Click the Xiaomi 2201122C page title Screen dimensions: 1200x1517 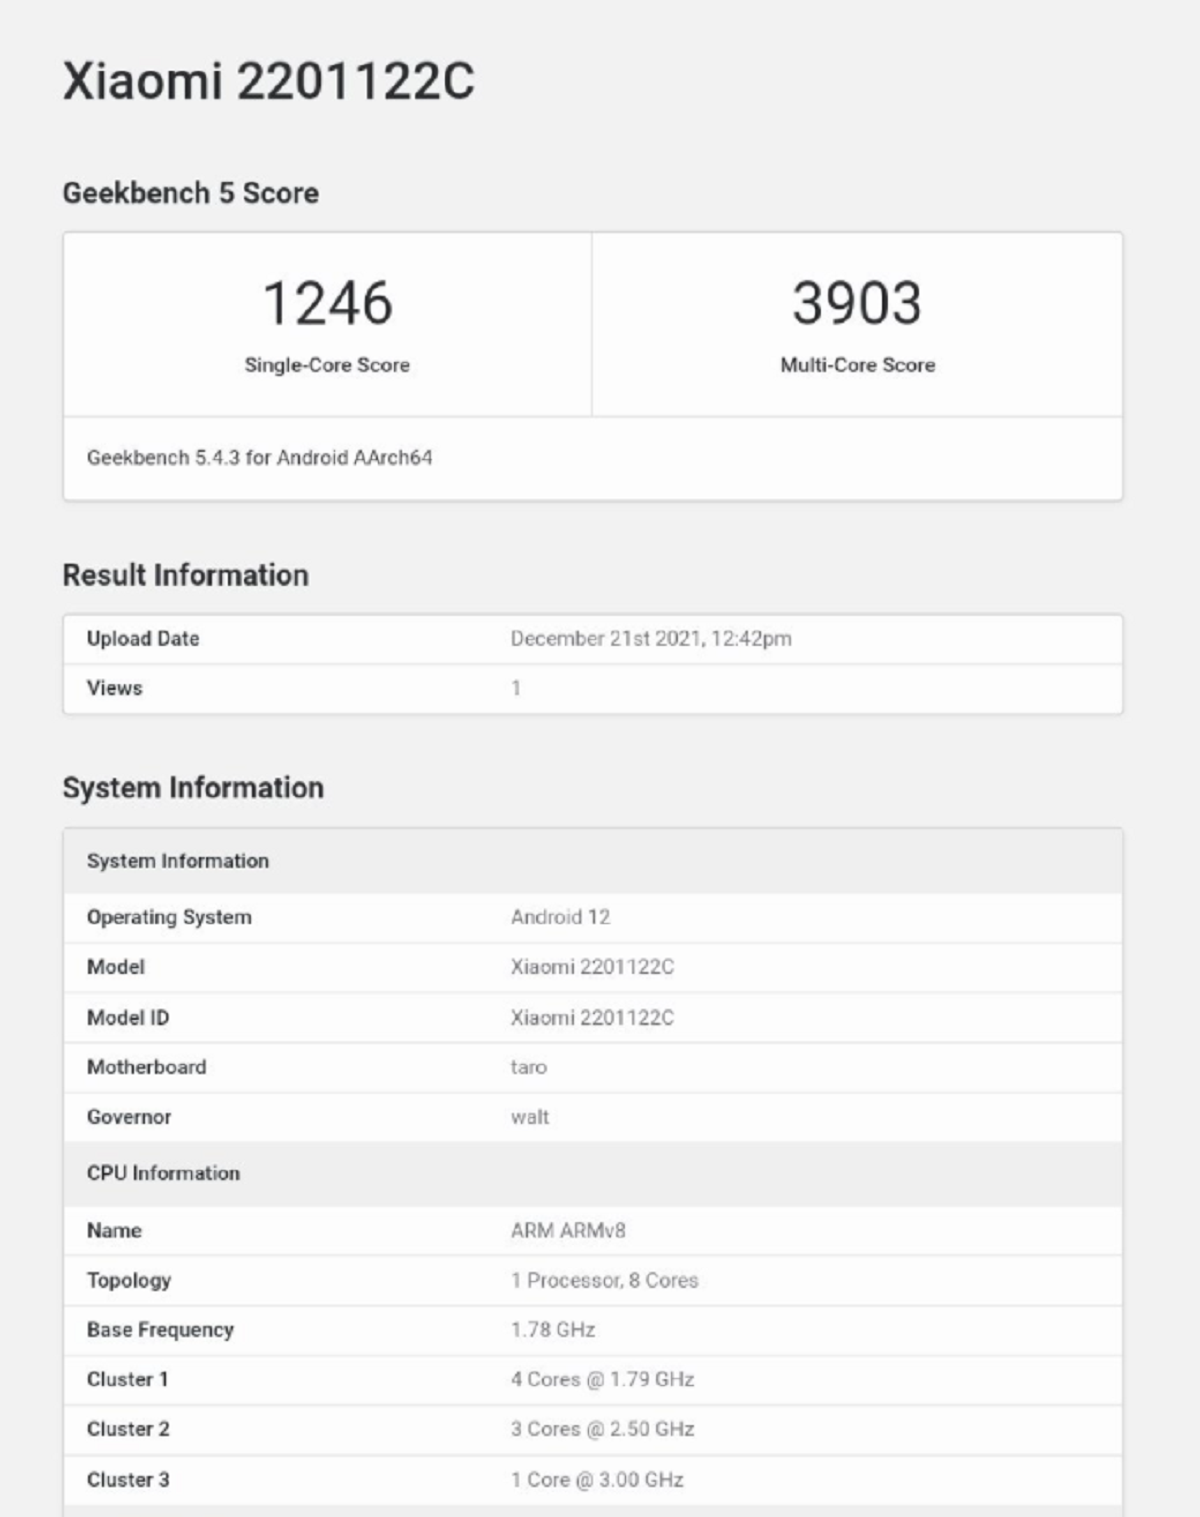pos(268,81)
